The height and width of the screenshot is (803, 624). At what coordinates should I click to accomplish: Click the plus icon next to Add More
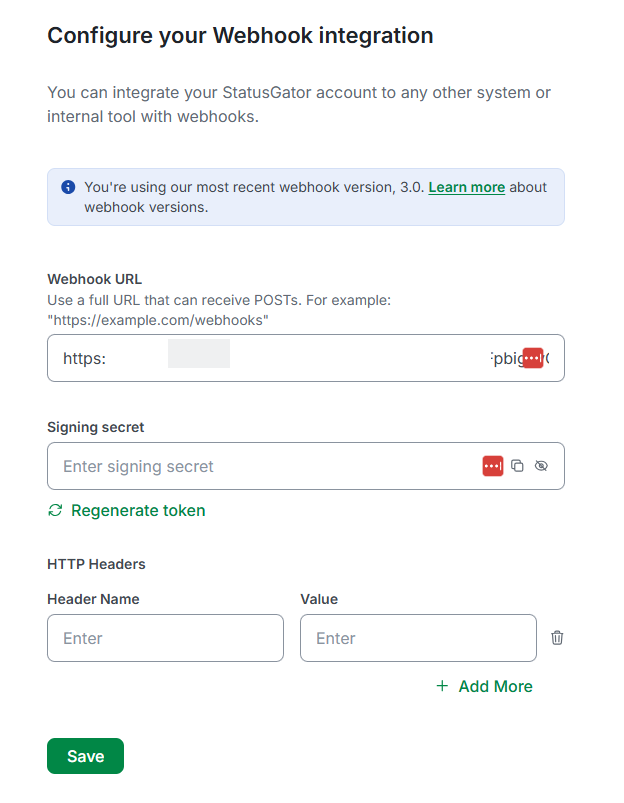point(441,686)
